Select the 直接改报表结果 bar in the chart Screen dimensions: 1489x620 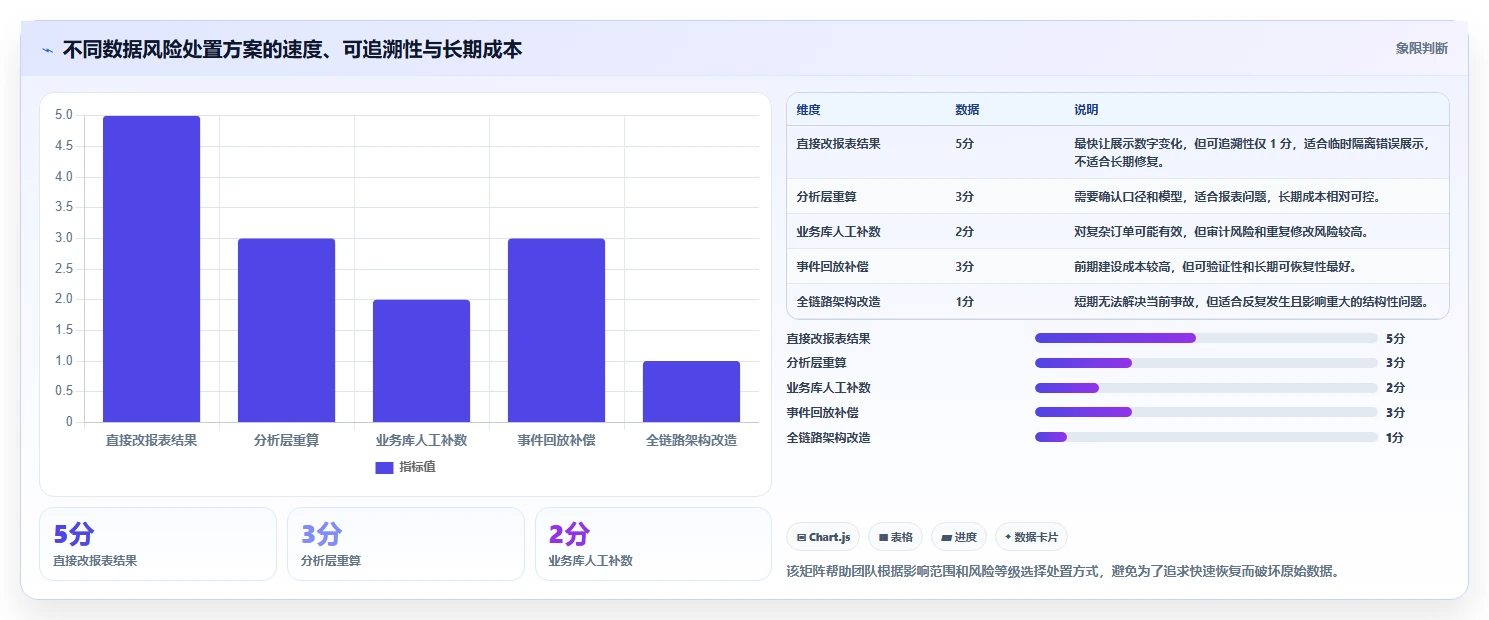[x=151, y=269]
